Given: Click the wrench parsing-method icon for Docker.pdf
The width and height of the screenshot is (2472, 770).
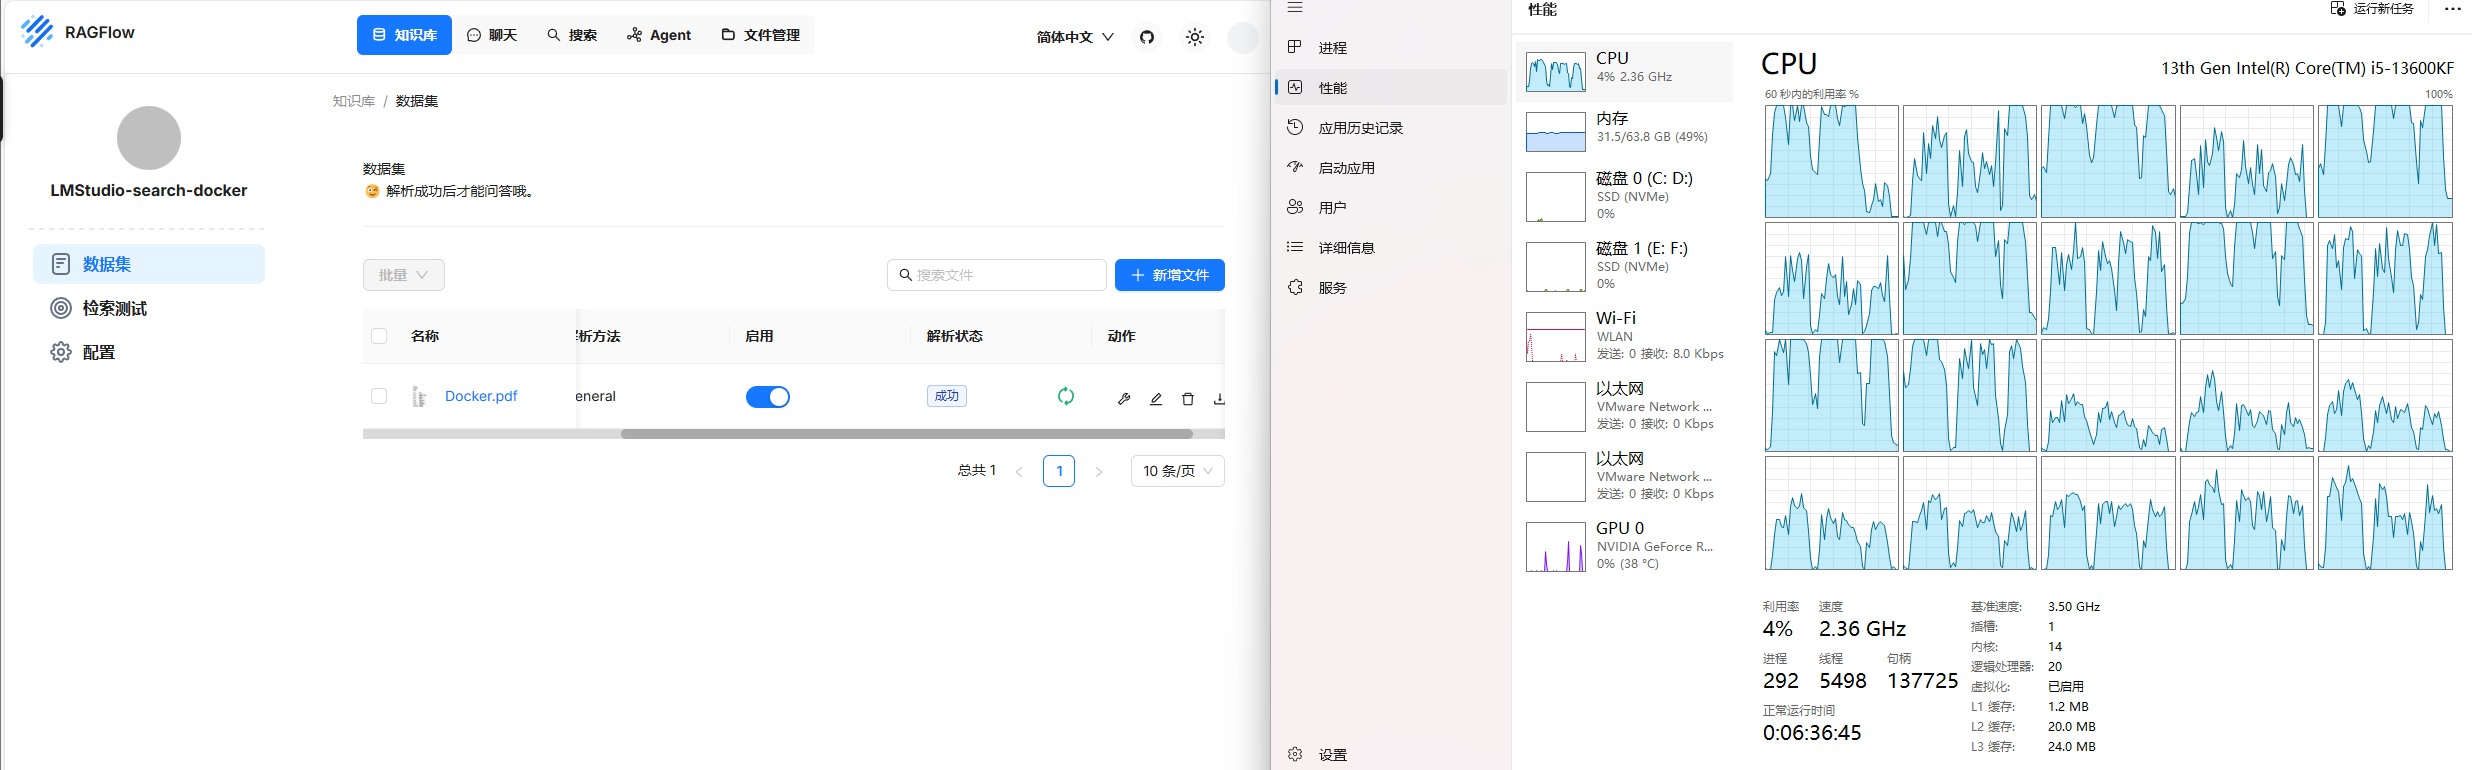Looking at the screenshot, I should pyautogui.click(x=1124, y=399).
